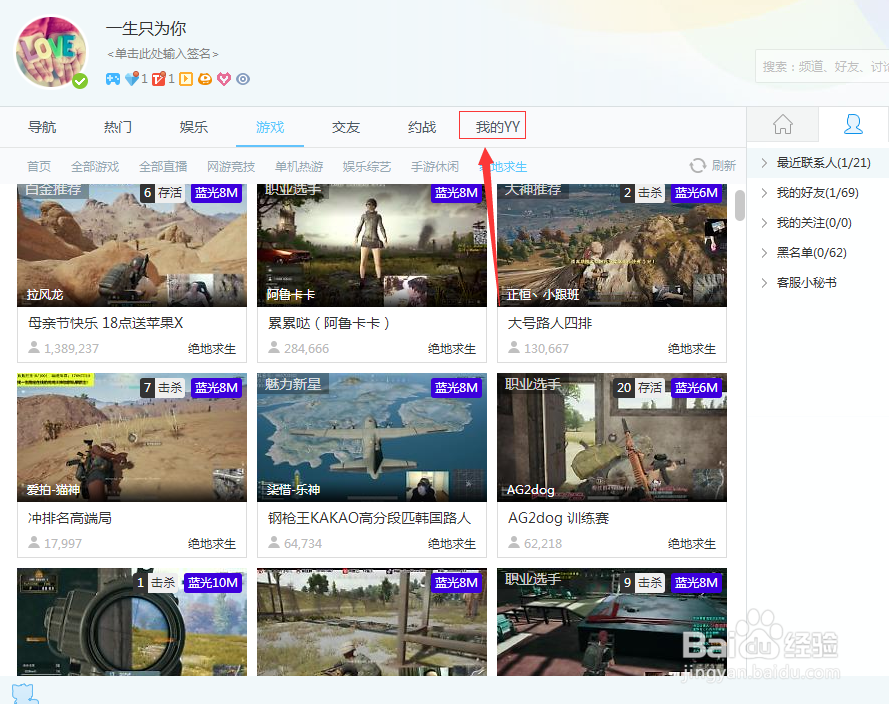Open the home icon tab in right panel
The height and width of the screenshot is (704, 889).
point(783,124)
